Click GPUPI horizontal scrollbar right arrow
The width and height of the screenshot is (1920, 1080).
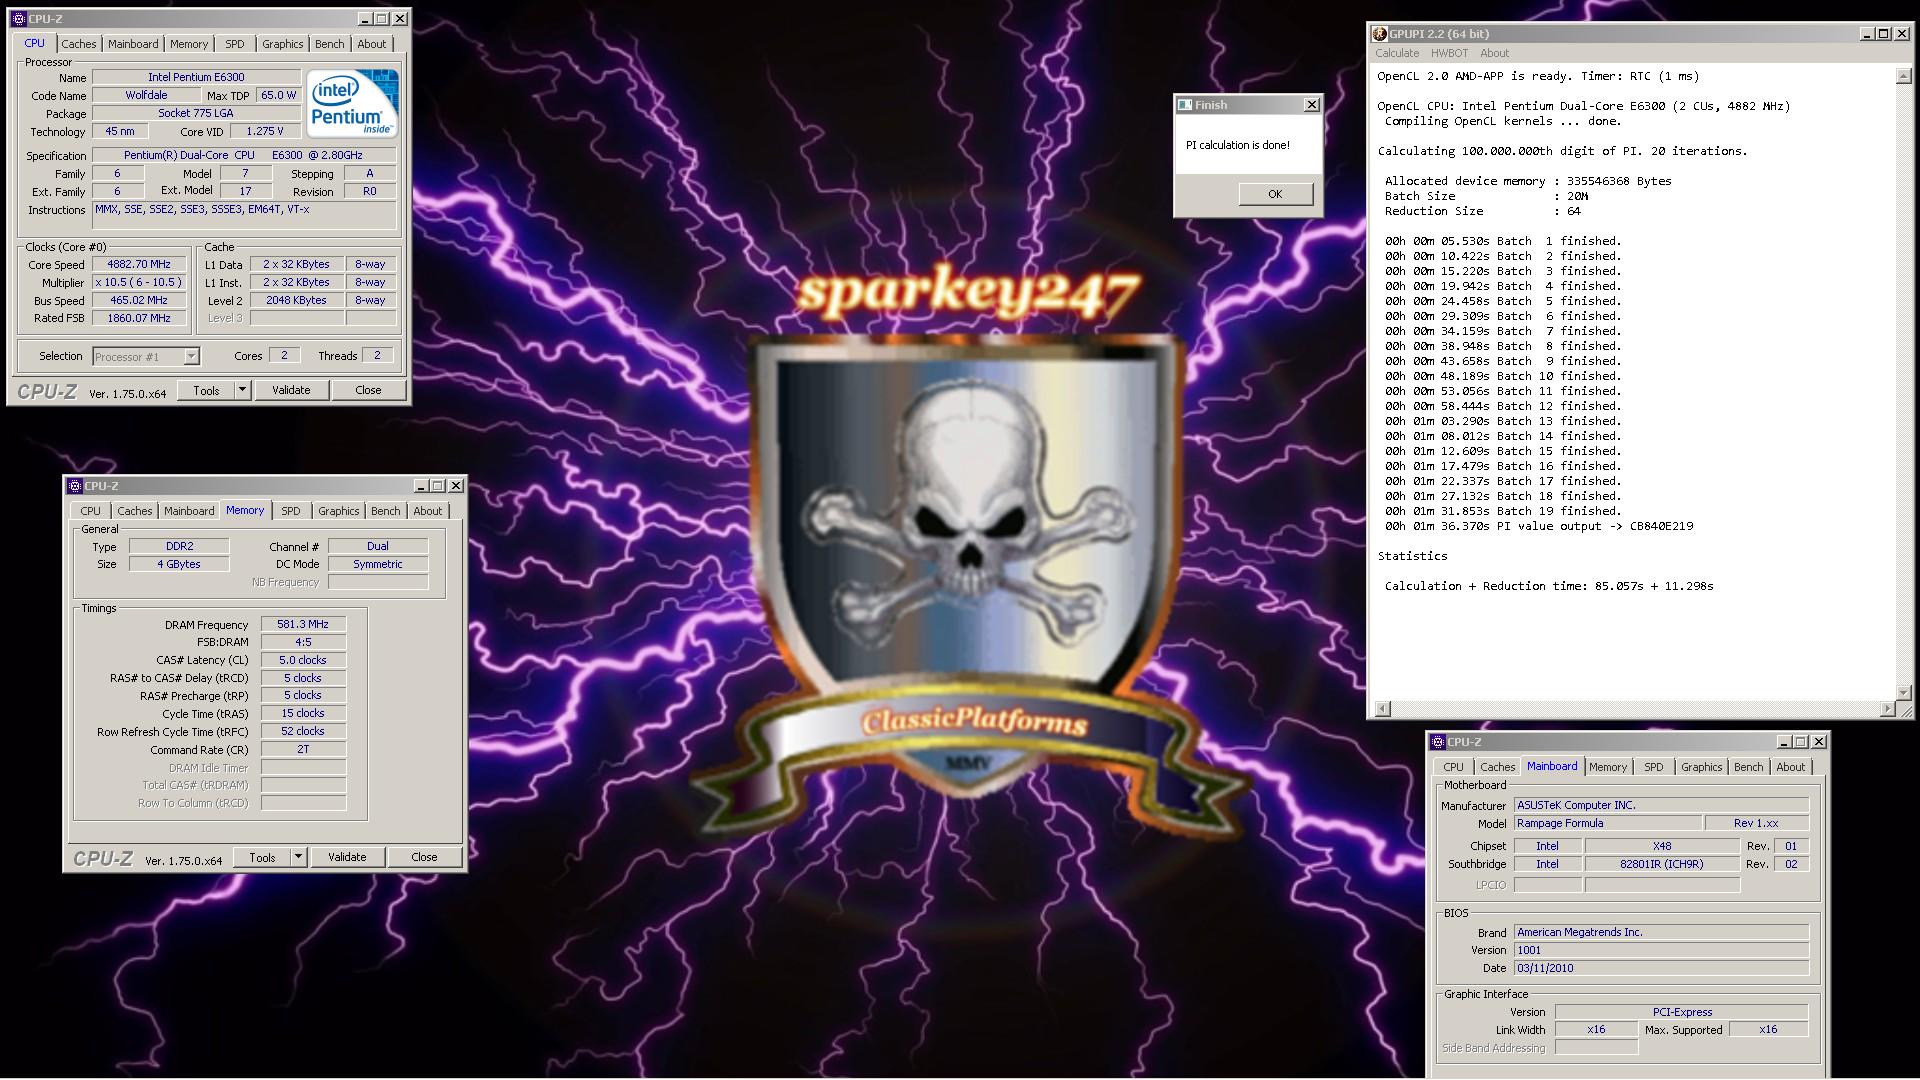click(1887, 709)
